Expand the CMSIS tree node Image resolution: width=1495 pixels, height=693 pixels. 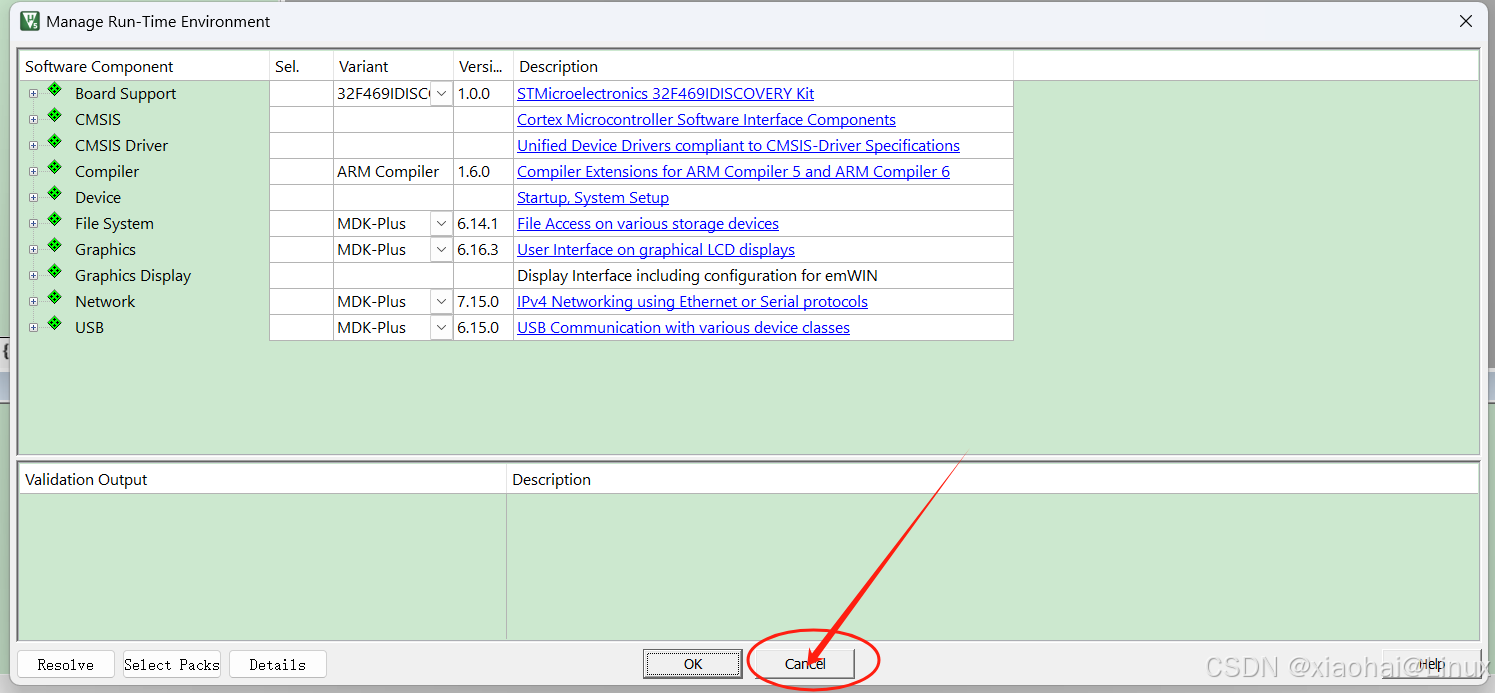[x=33, y=120]
